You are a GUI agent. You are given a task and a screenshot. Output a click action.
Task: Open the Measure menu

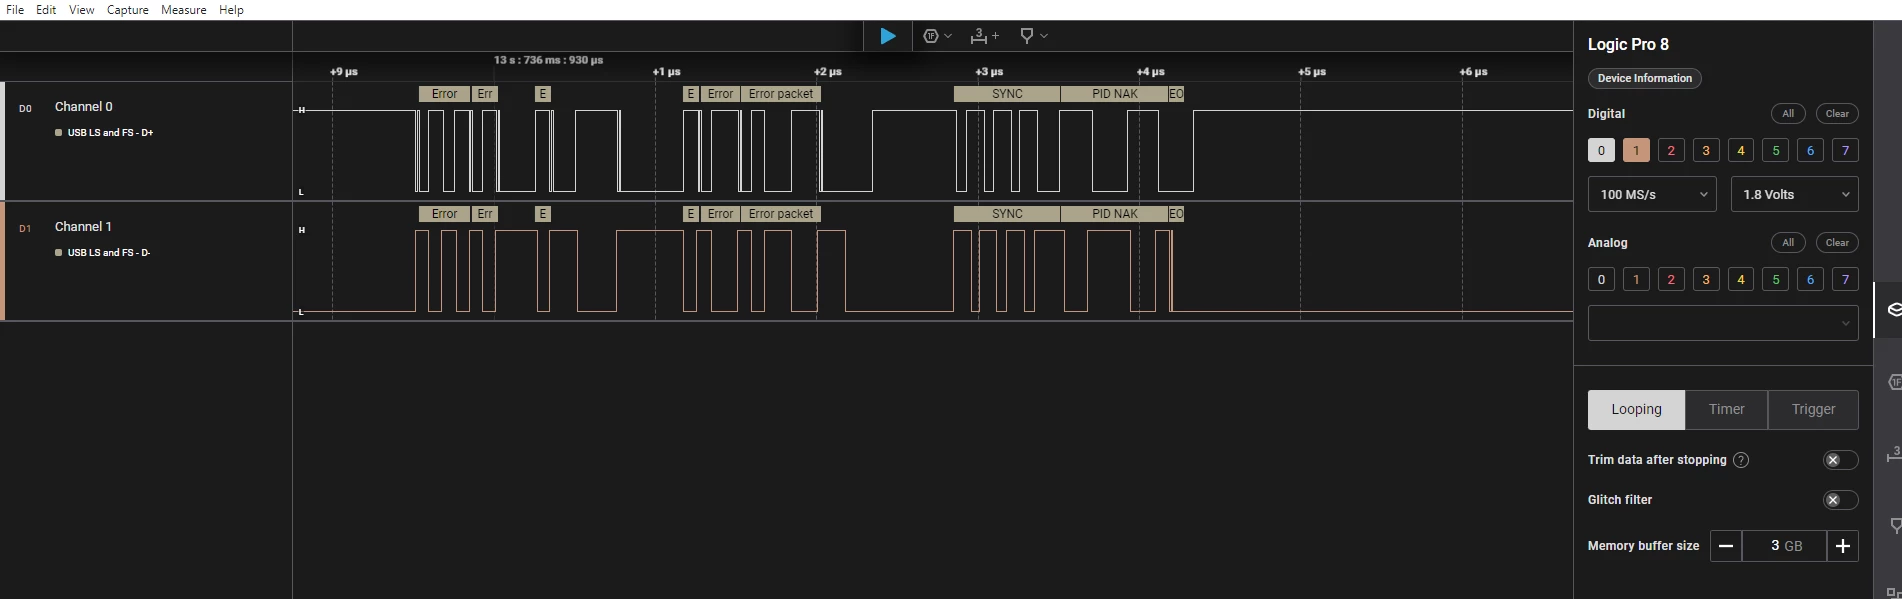[184, 10]
